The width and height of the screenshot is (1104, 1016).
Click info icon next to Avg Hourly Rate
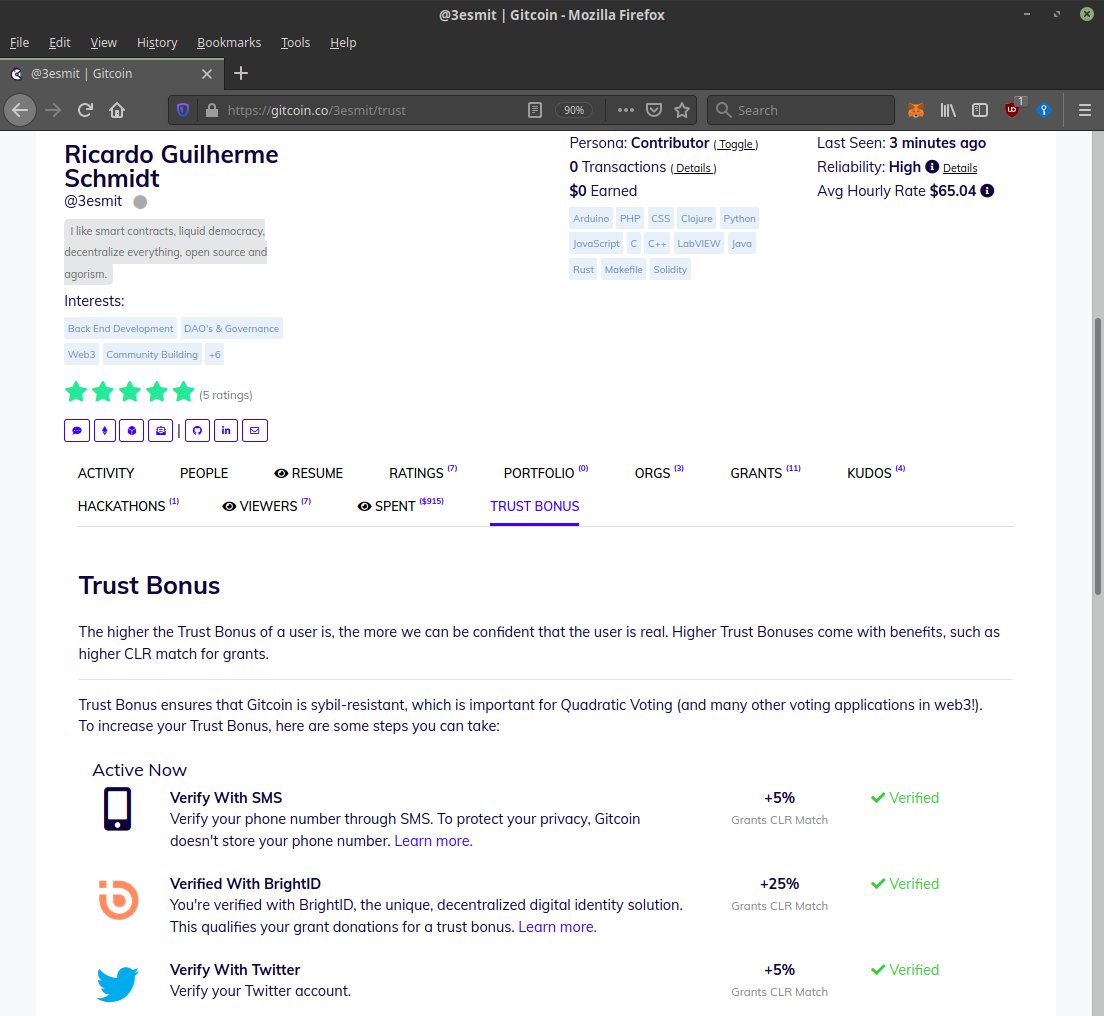point(987,191)
